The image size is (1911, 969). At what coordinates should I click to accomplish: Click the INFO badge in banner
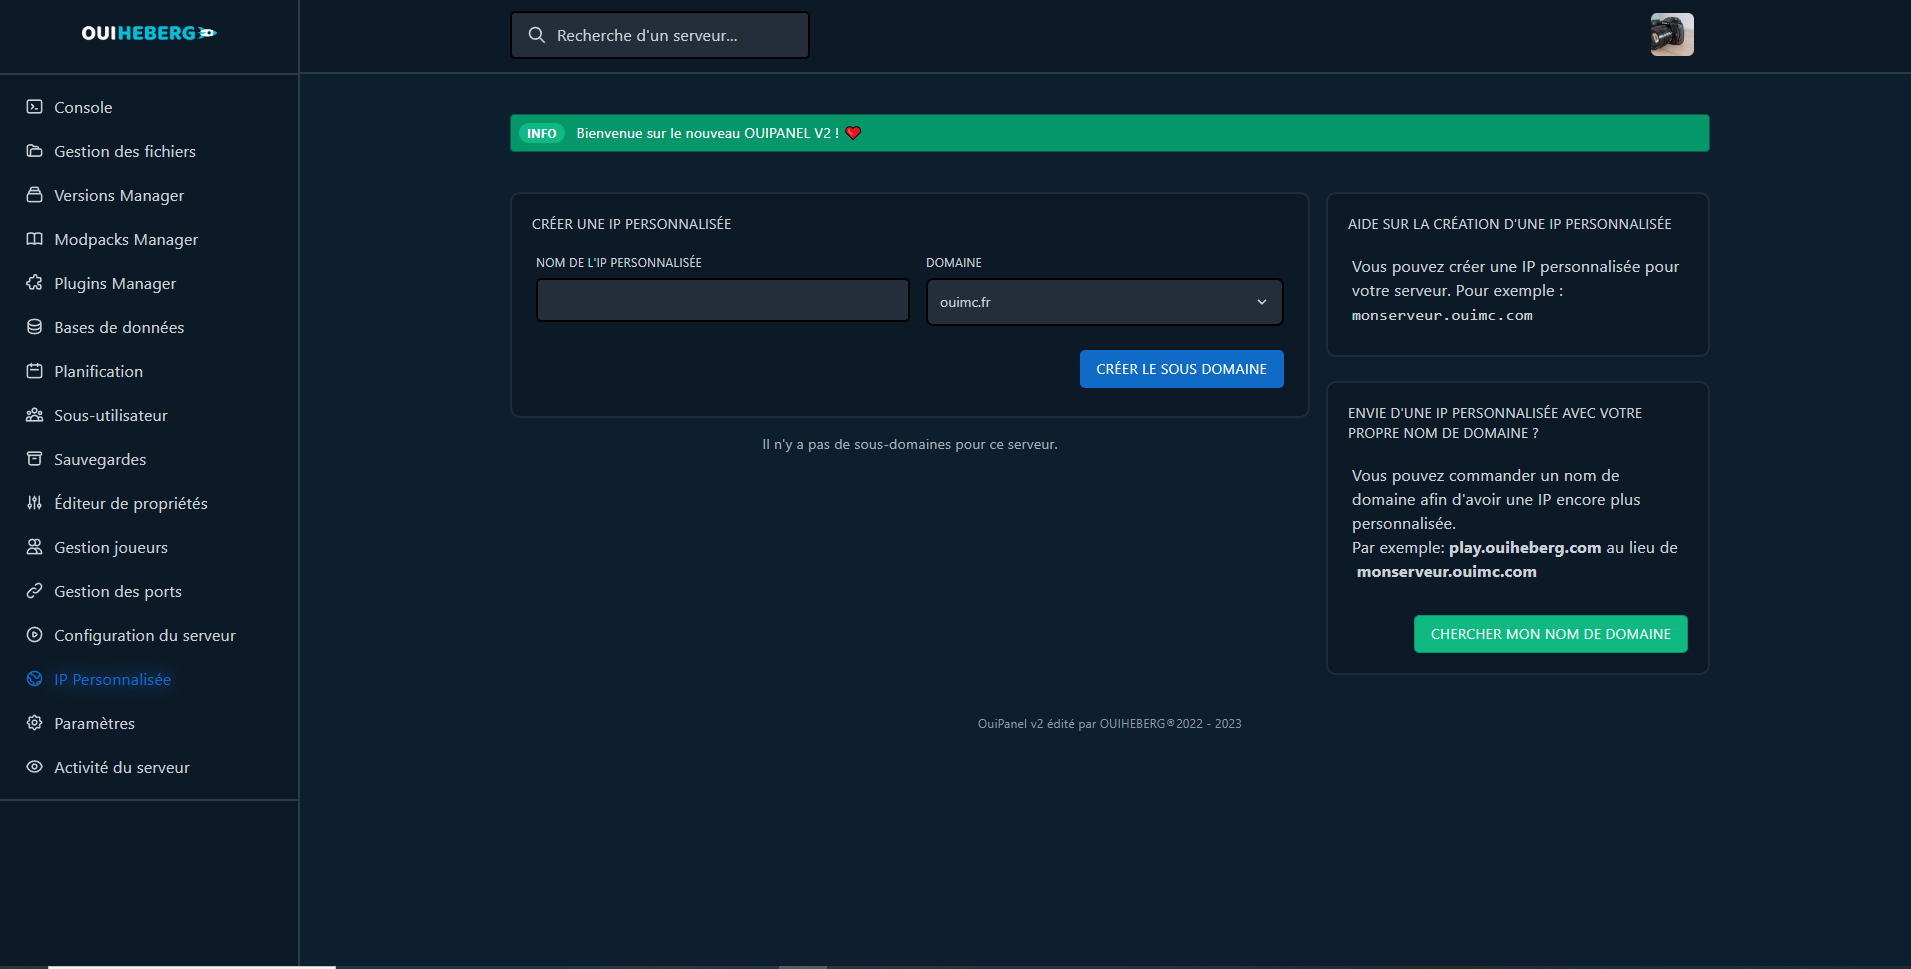[x=542, y=133]
